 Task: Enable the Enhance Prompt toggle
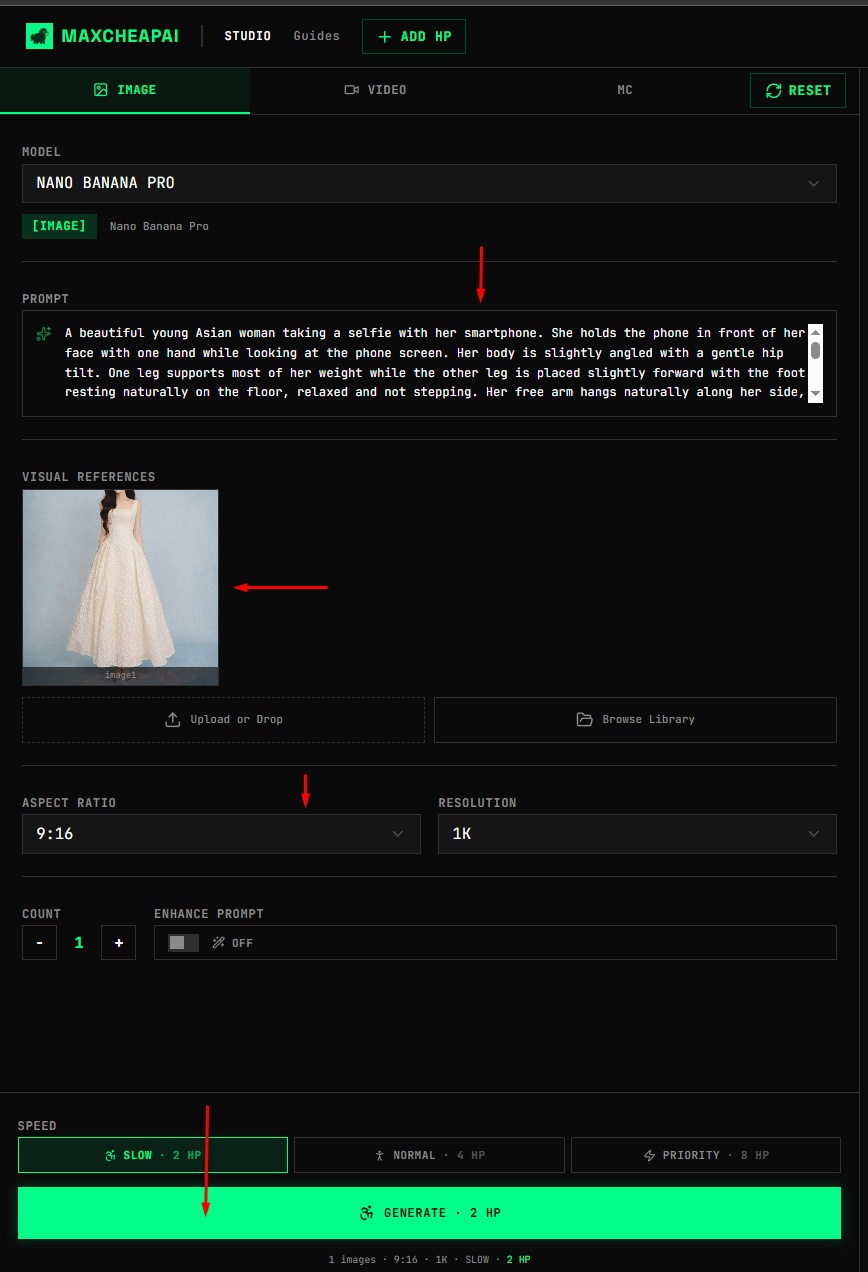pos(183,942)
